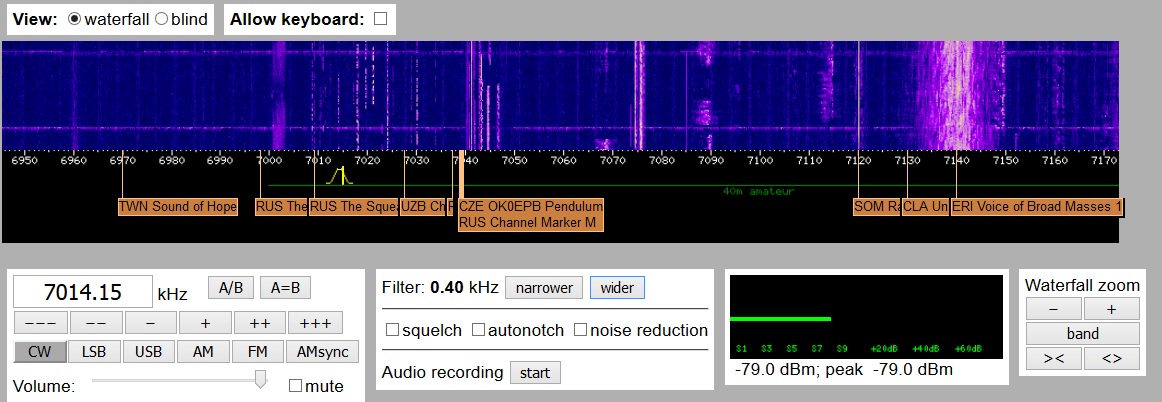Switch to USB mode

pos(148,352)
